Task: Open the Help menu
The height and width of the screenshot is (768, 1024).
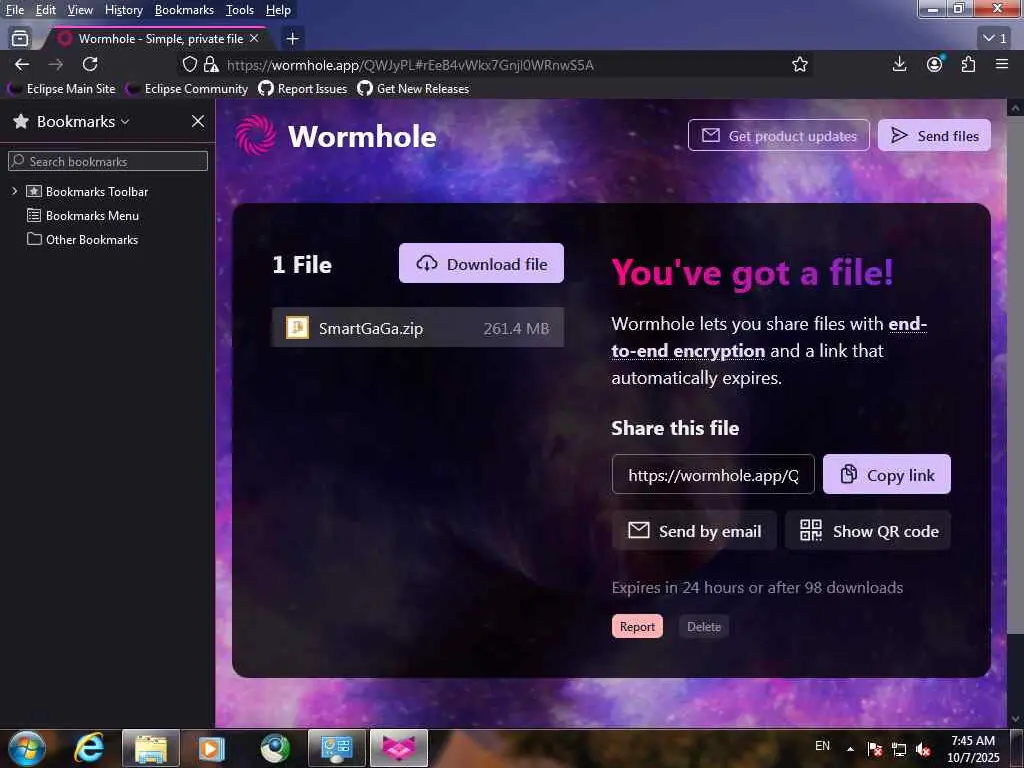Action: tap(278, 10)
